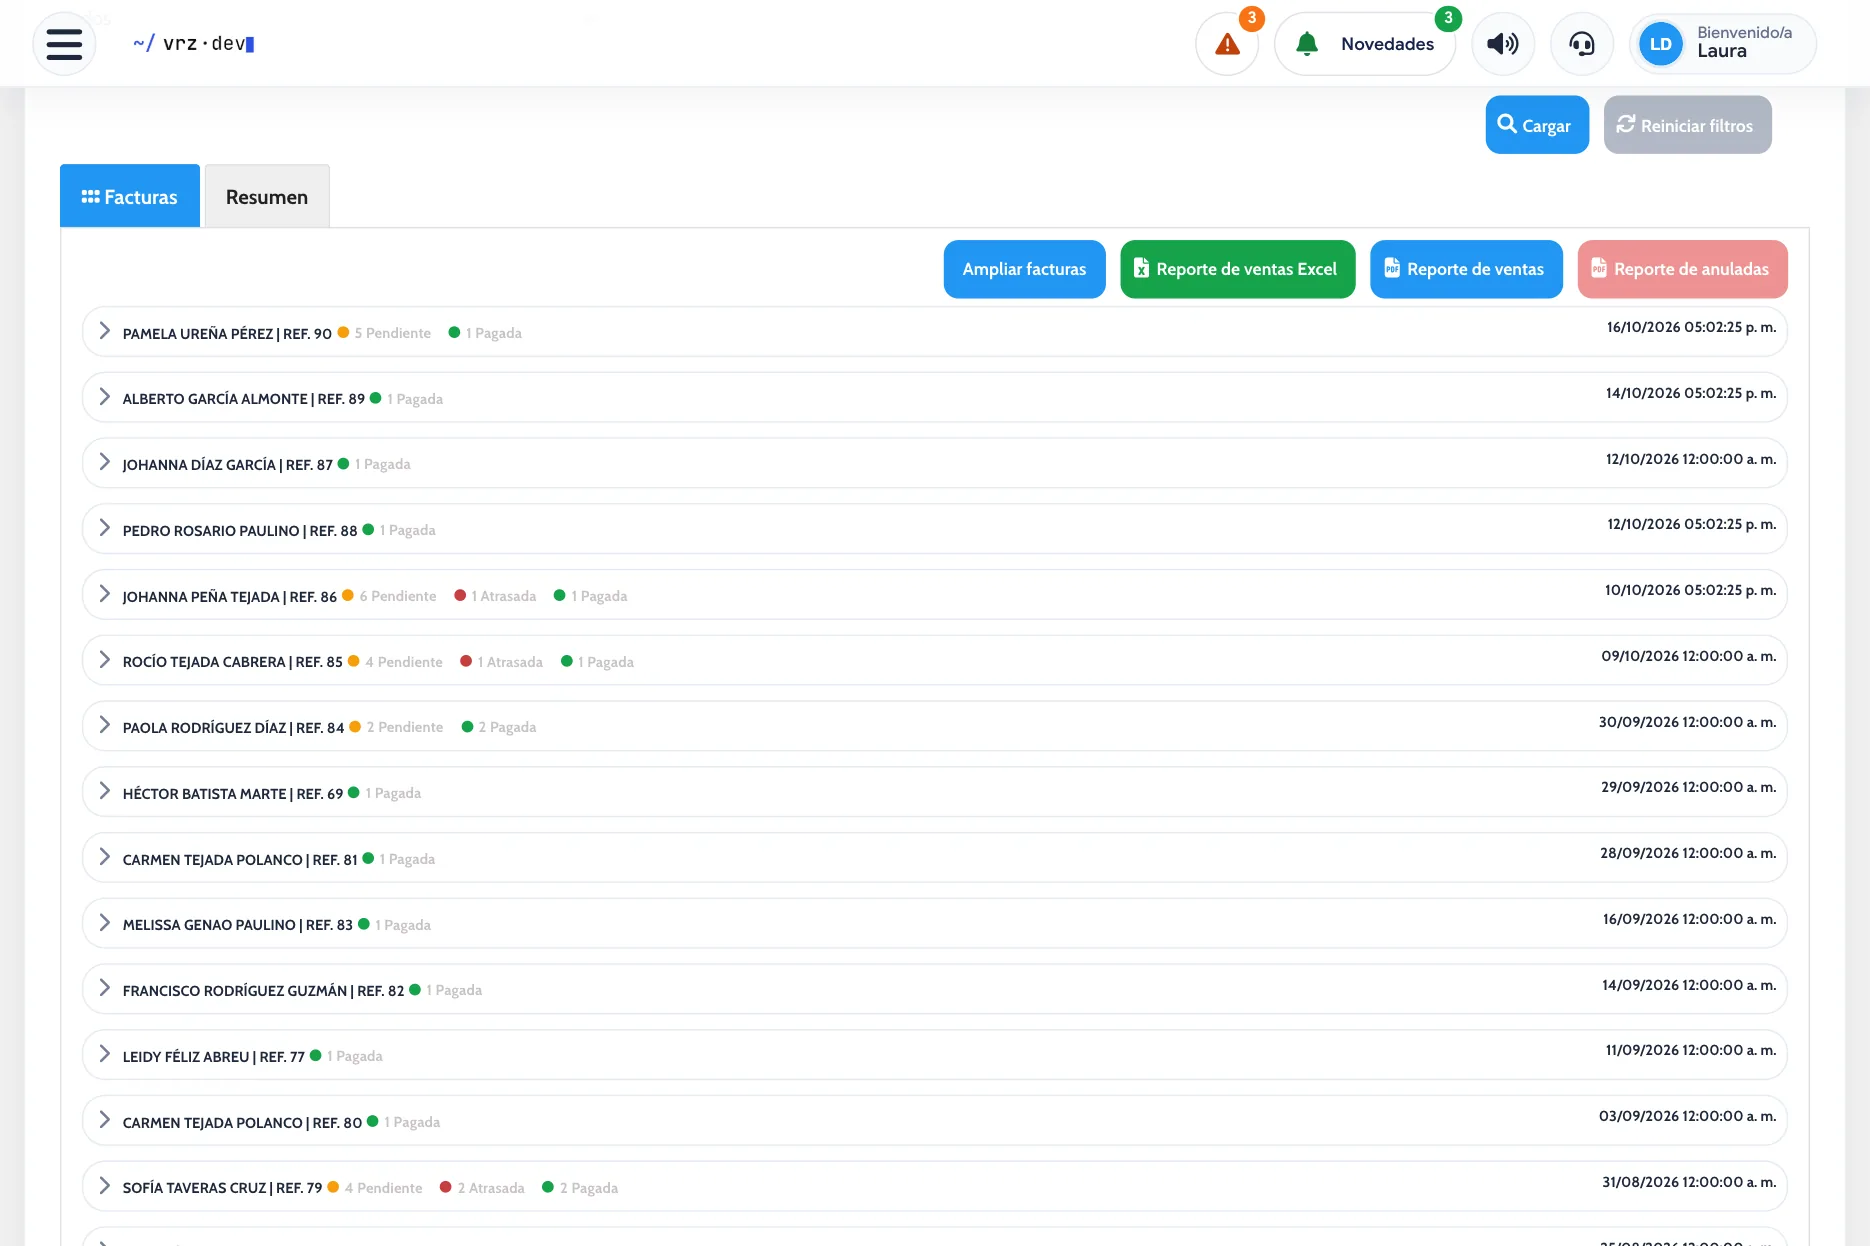
Task: Toggle the sound speaker icon
Action: [1502, 44]
